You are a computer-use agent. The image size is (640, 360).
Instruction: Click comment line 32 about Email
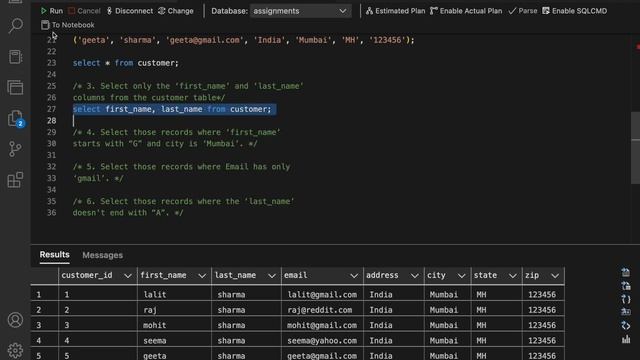coord(181,167)
